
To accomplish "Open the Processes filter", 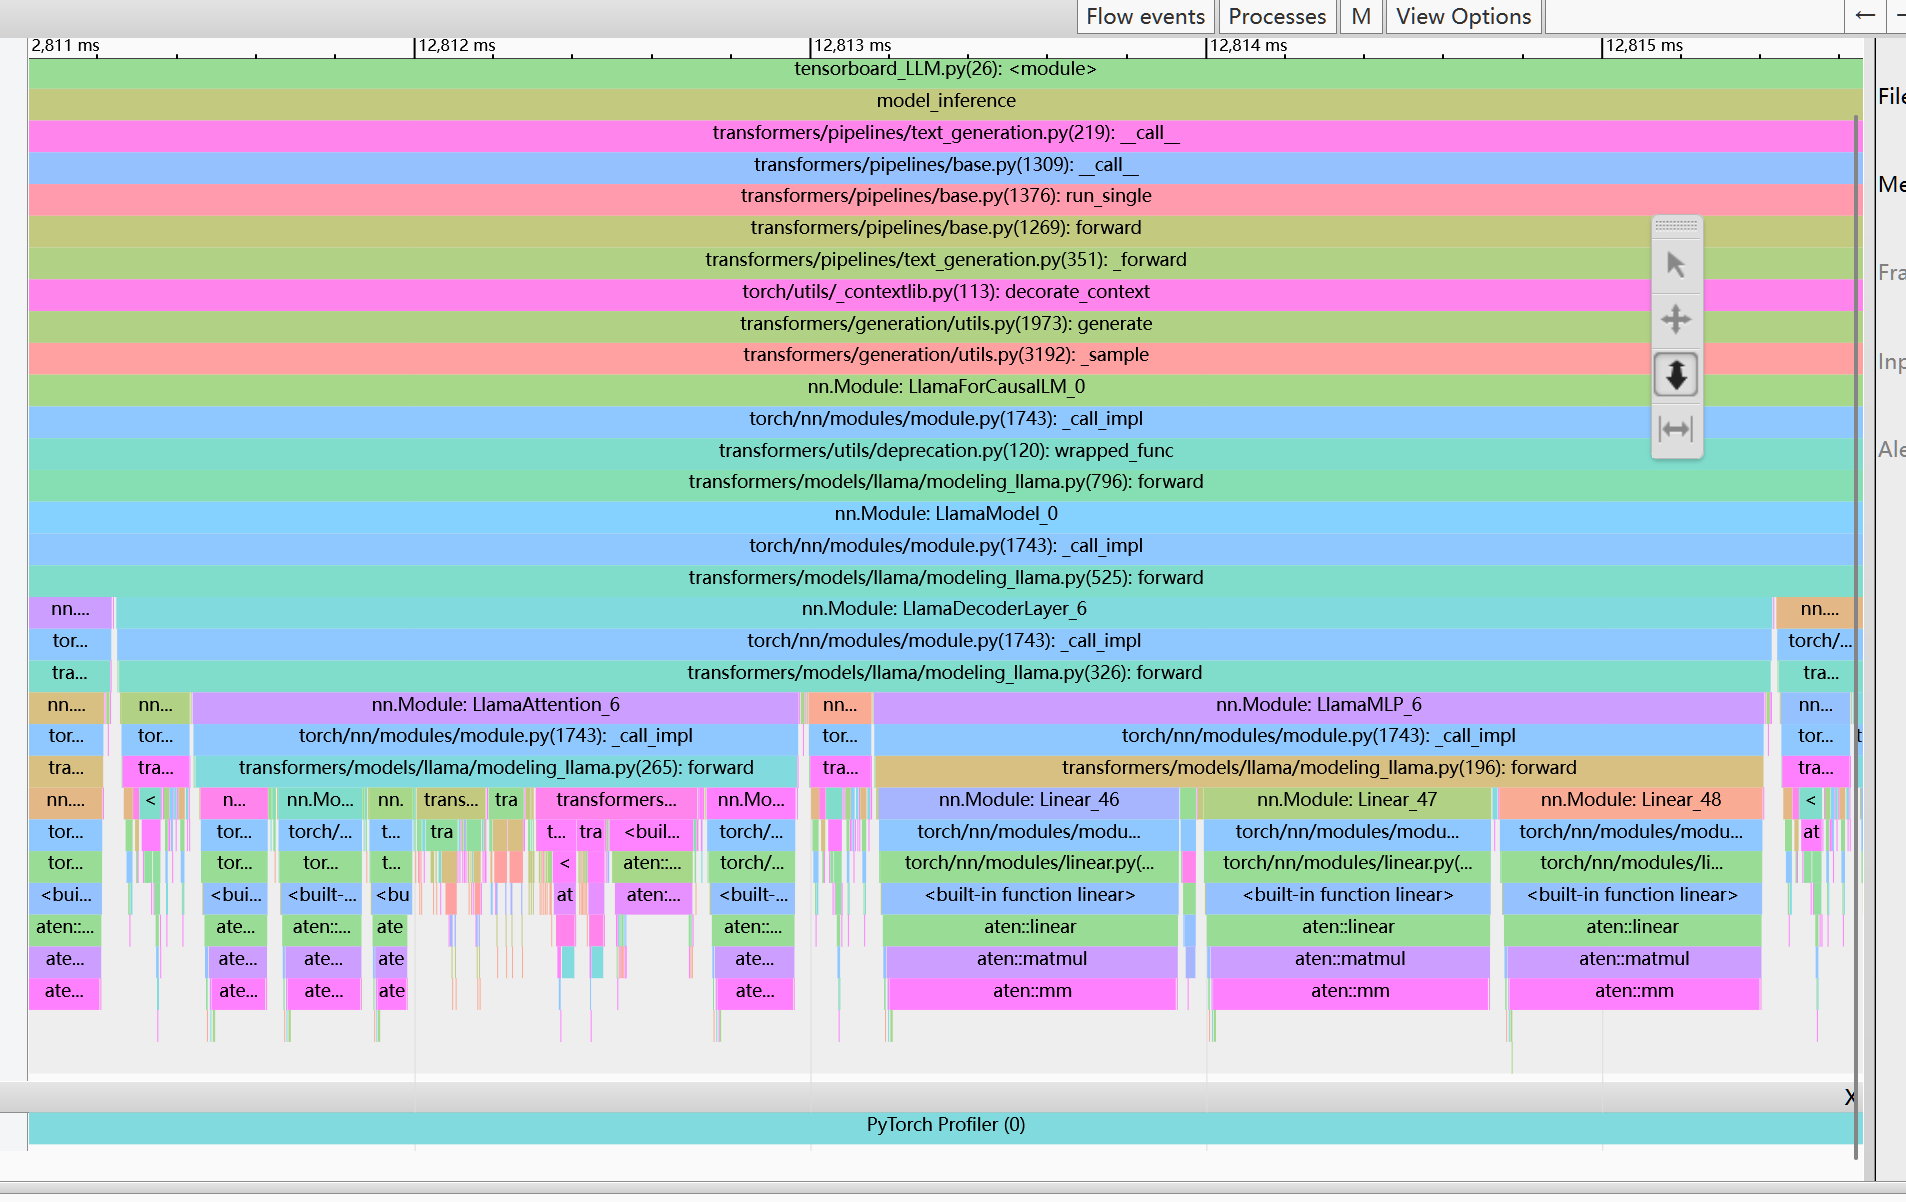I will tap(1277, 17).
